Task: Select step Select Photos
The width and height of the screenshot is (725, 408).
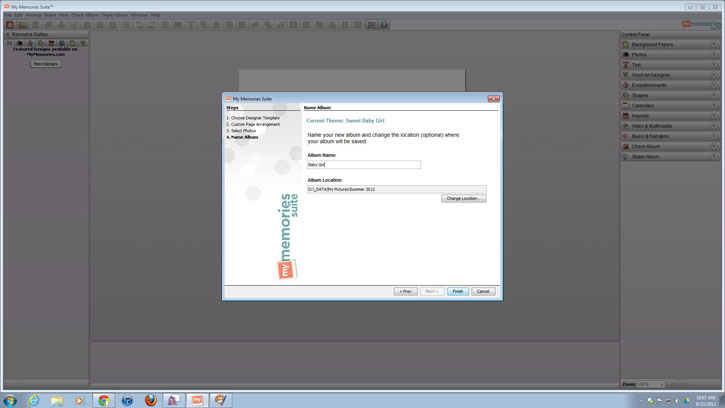Action: pos(241,131)
